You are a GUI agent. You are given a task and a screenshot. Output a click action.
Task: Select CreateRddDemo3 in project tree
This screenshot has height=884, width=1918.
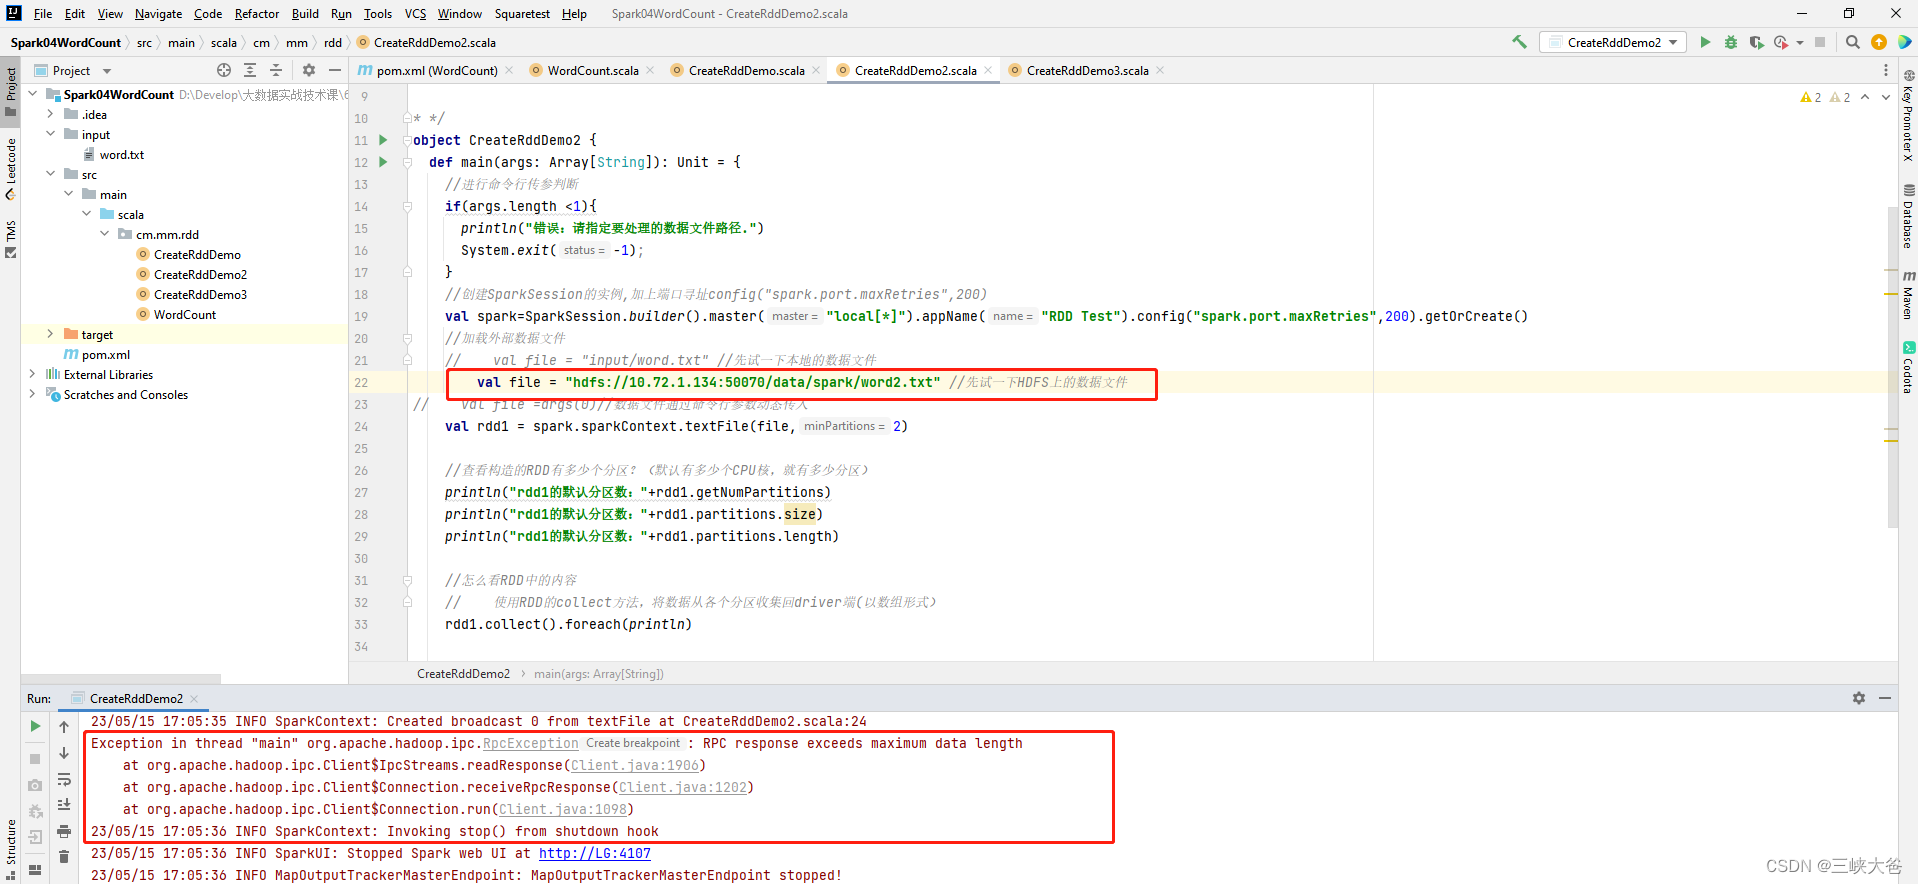tap(200, 294)
